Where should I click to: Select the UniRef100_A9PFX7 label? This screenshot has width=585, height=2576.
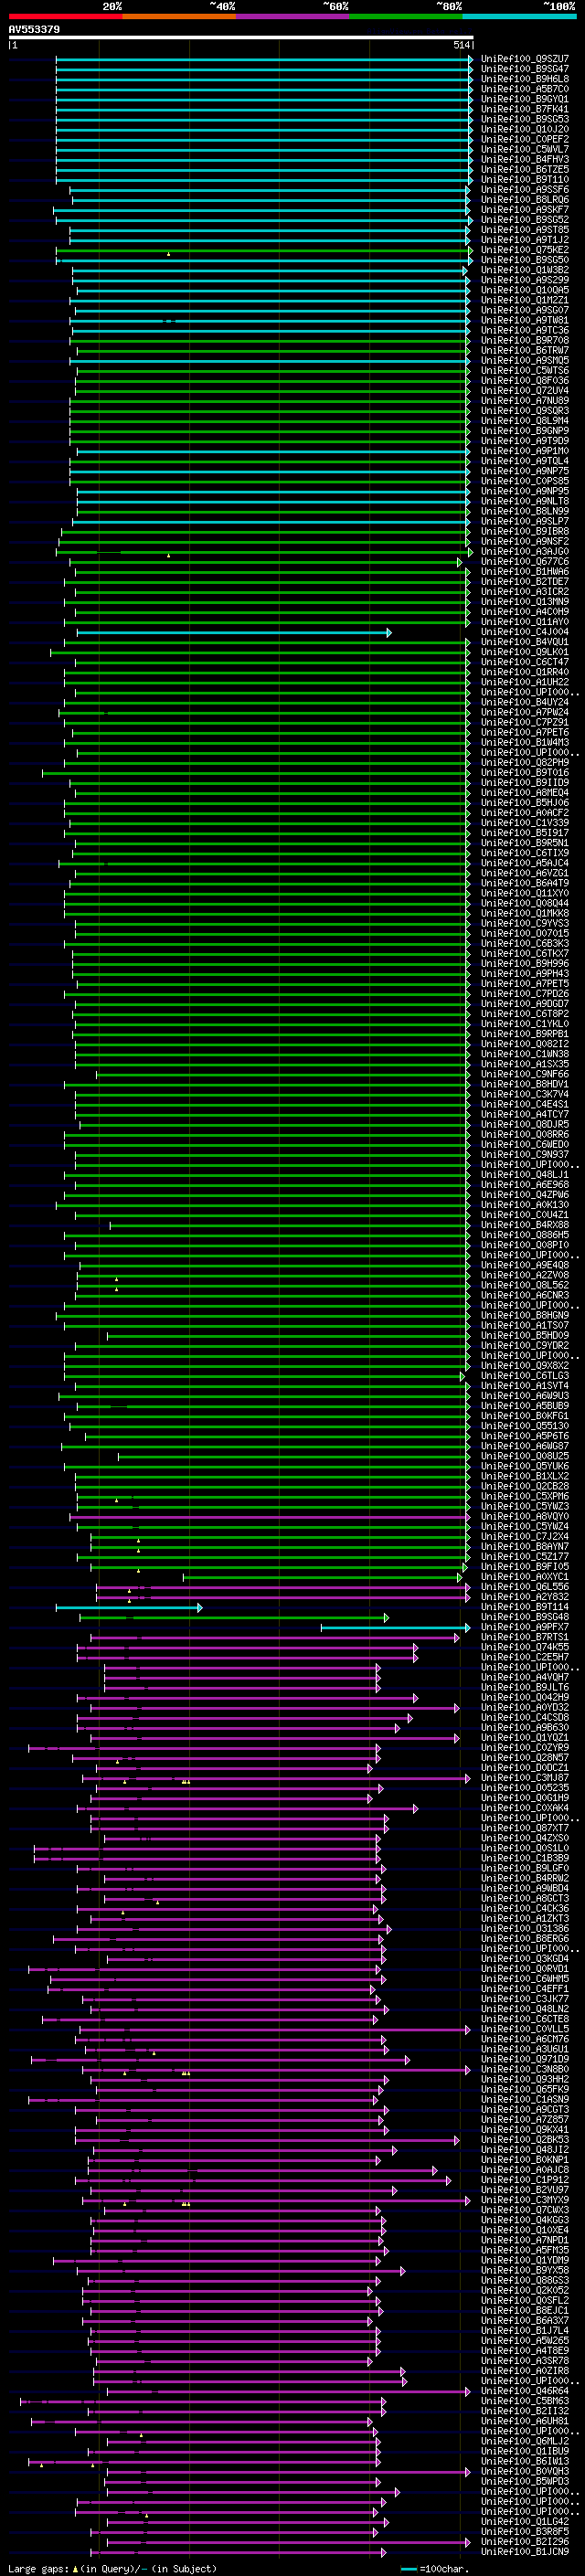524,1627
